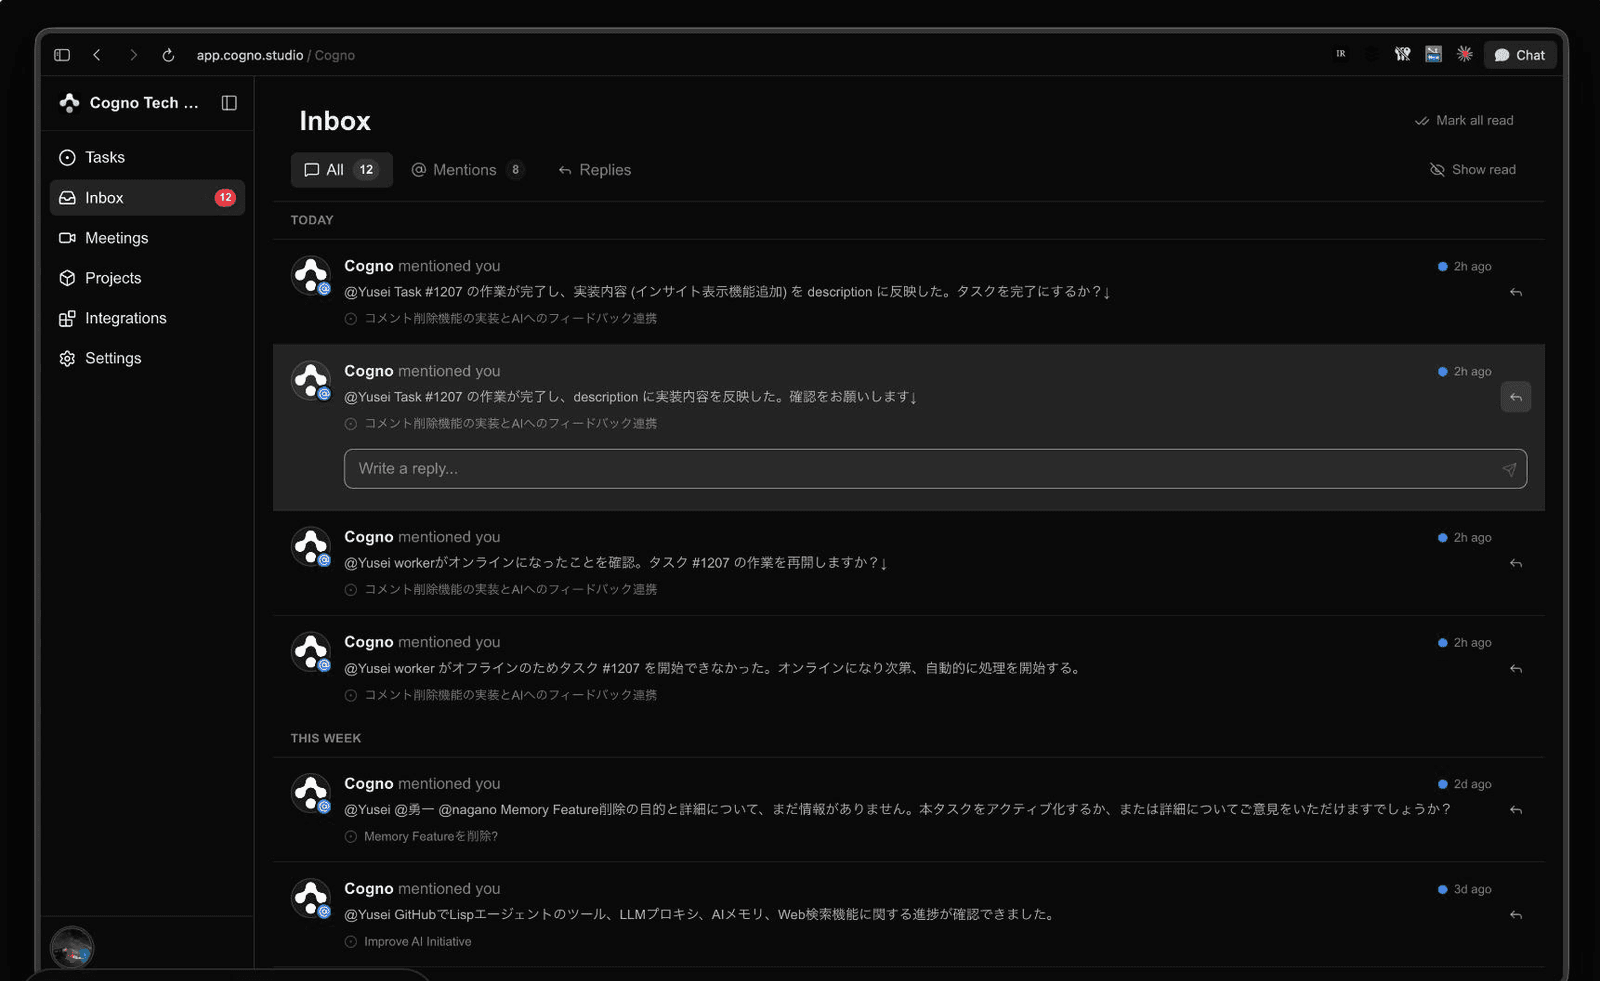Image resolution: width=1600 pixels, height=981 pixels.
Task: Click the red 12 unread badge on Inbox
Action: [225, 197]
